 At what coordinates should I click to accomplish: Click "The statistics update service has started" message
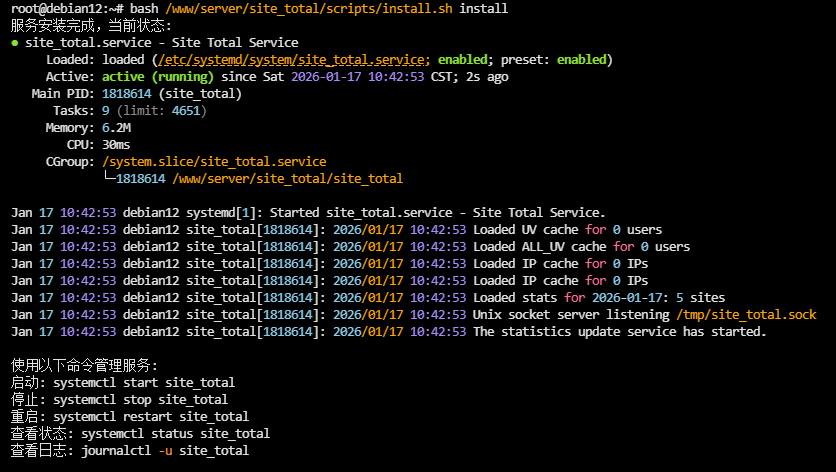[x=619, y=332]
